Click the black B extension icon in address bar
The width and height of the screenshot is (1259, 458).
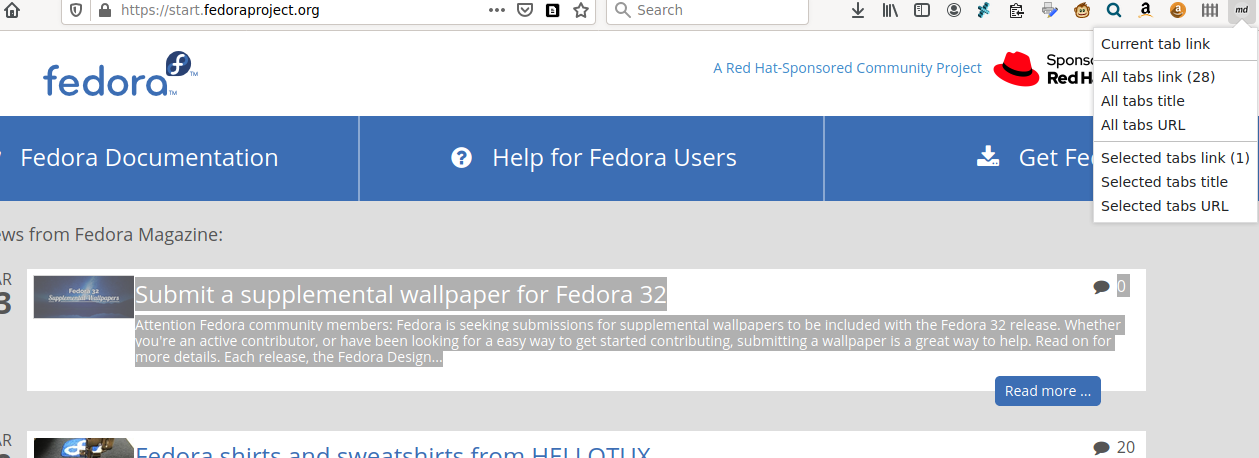tap(552, 10)
